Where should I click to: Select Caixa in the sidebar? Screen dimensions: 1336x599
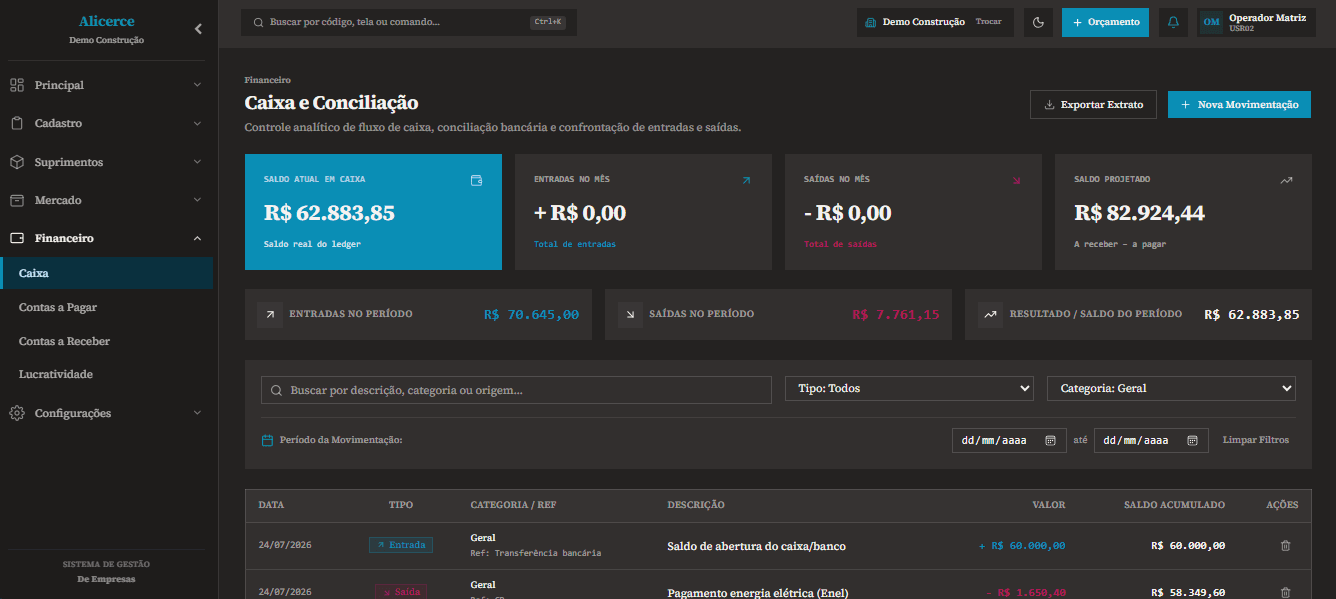[x=106, y=273]
